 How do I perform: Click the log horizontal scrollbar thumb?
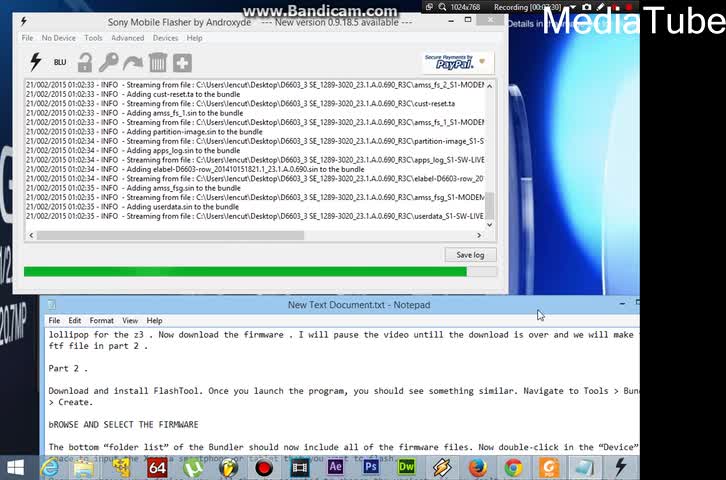[170, 235]
